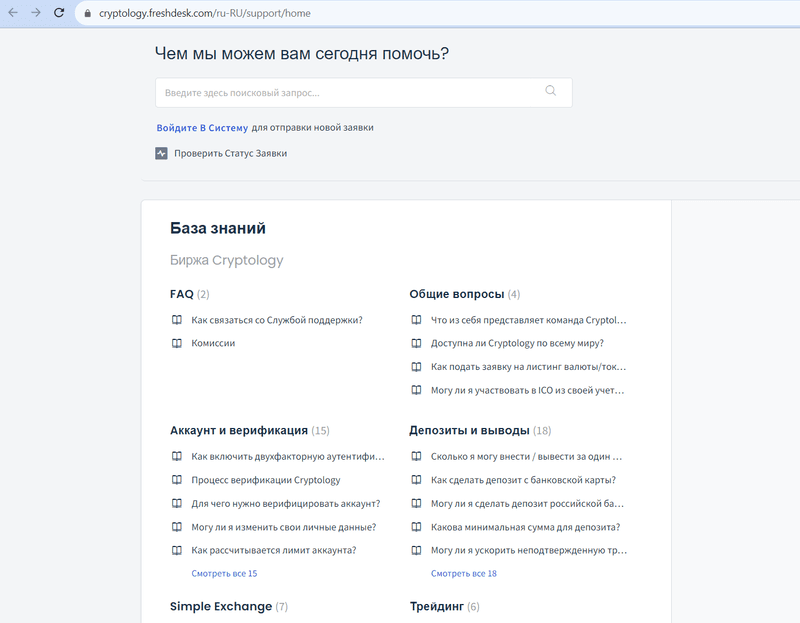Image resolution: width=800 pixels, height=623 pixels.
Task: Click book icon beside 'Как сделать депозит с банковской карты?'
Action: point(416,480)
